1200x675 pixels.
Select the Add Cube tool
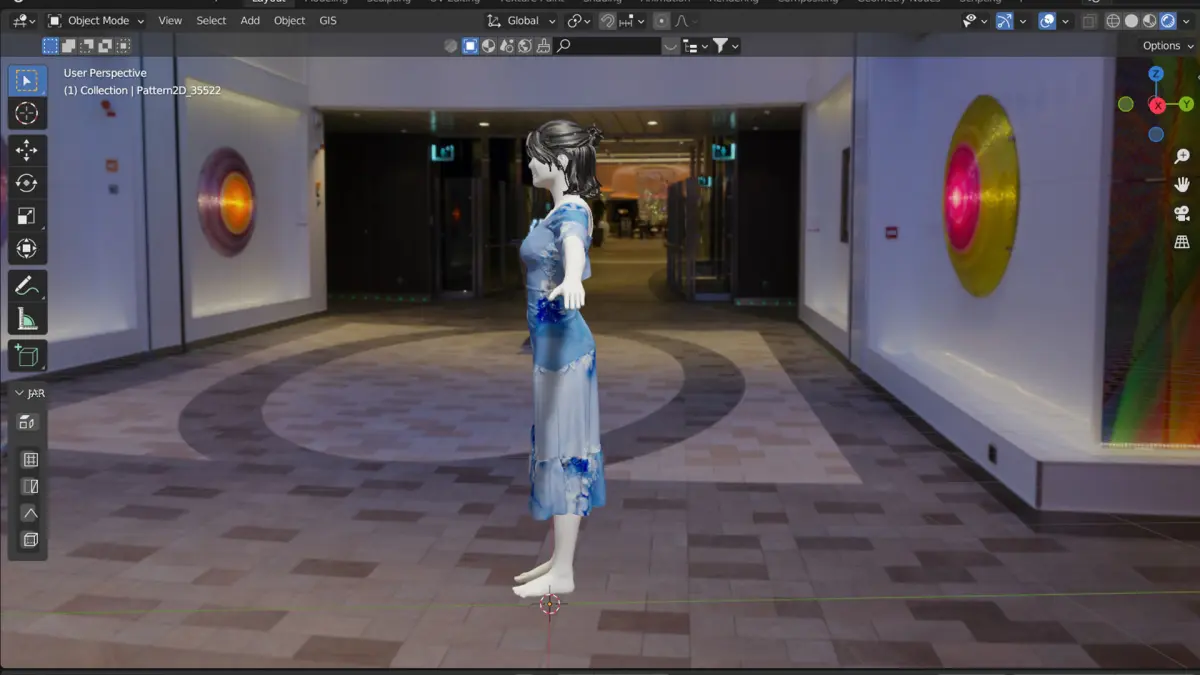tap(27, 356)
